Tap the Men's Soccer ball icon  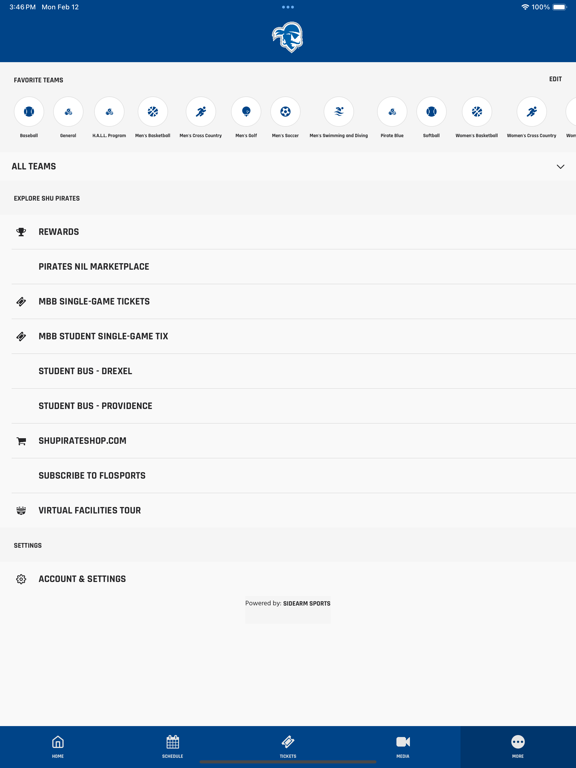pyautogui.click(x=286, y=112)
